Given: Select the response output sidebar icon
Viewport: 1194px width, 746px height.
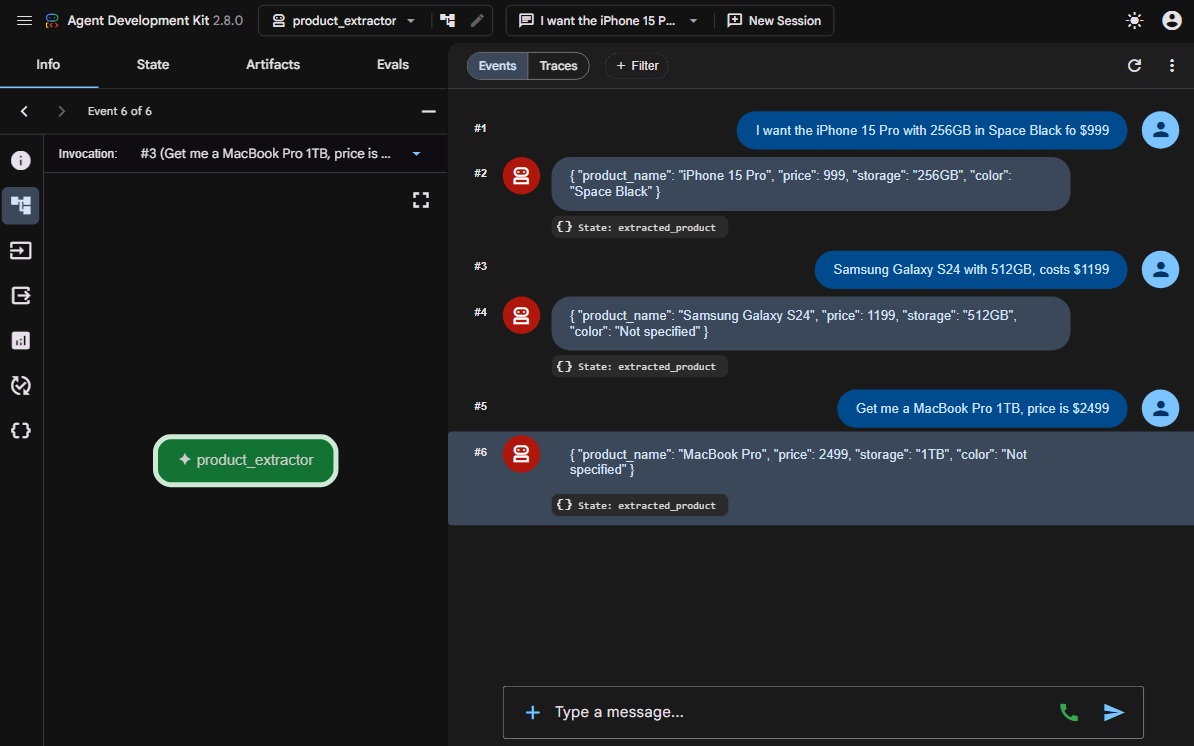Looking at the screenshot, I should point(21,295).
